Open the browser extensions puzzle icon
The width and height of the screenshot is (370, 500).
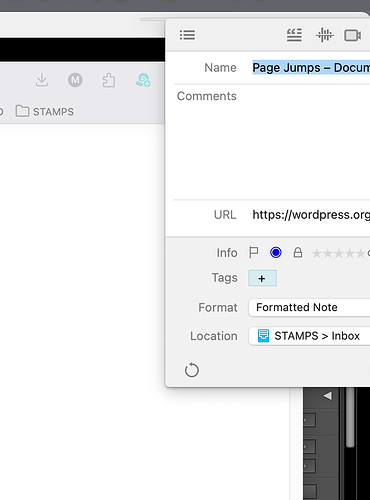109,80
